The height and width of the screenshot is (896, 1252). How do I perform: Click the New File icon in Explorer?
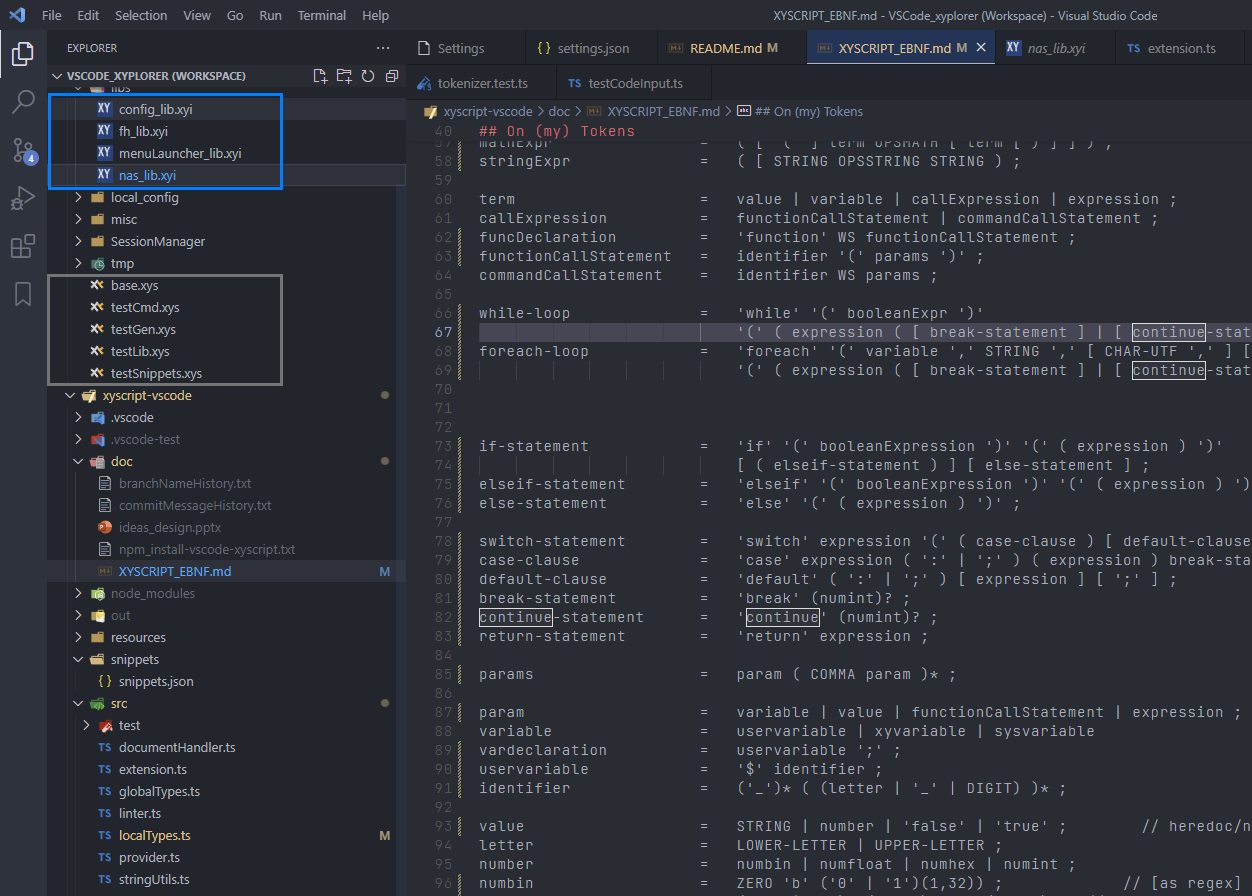click(x=320, y=76)
